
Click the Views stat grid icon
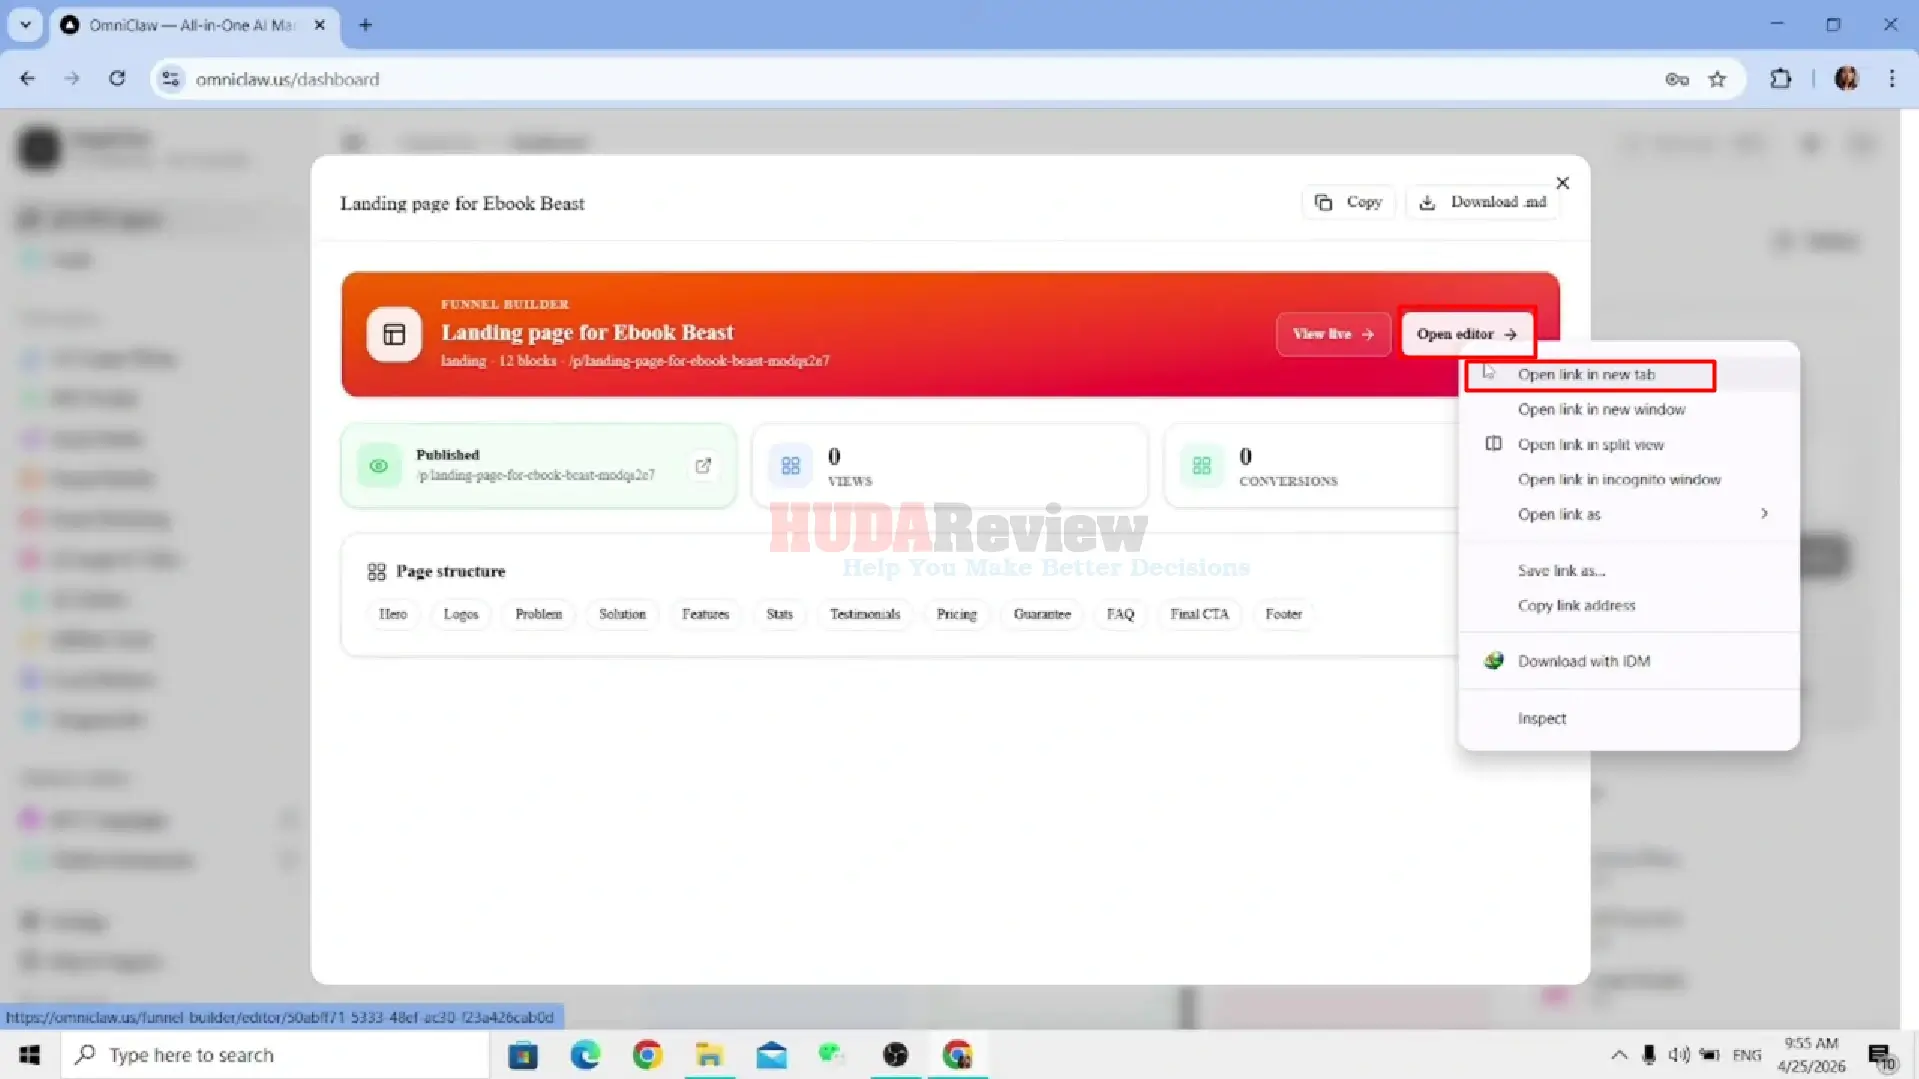pyautogui.click(x=790, y=466)
